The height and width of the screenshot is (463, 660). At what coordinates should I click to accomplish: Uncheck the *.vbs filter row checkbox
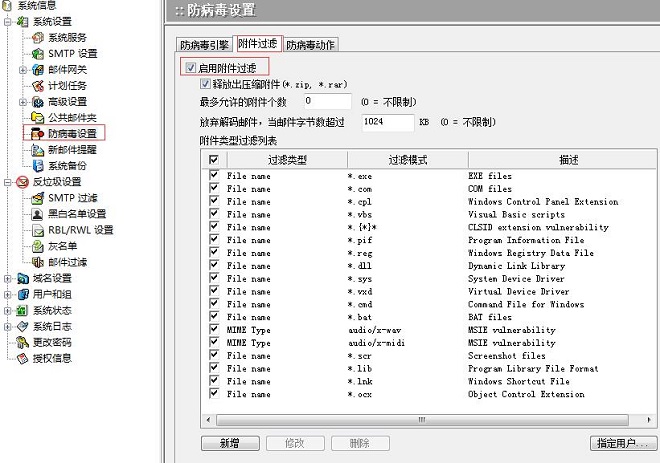[214, 213]
